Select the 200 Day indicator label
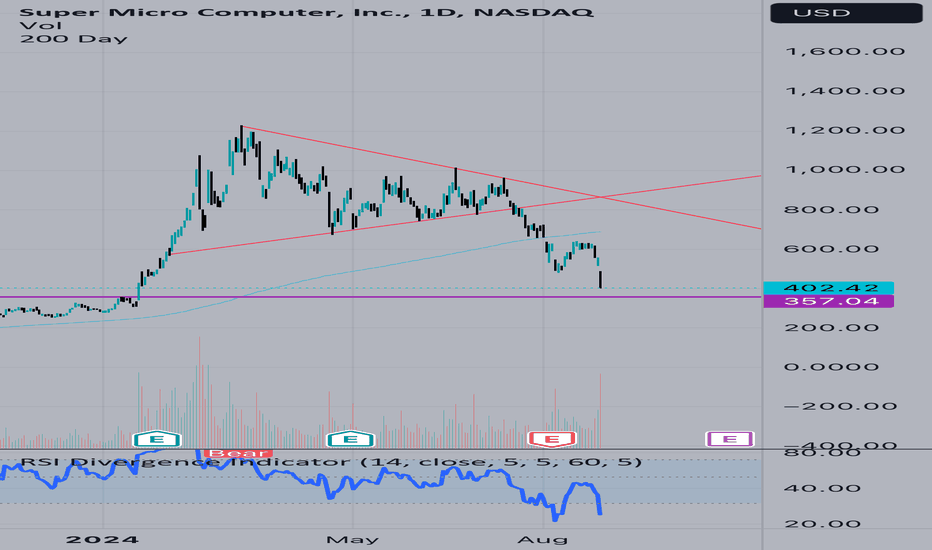 (x=74, y=39)
